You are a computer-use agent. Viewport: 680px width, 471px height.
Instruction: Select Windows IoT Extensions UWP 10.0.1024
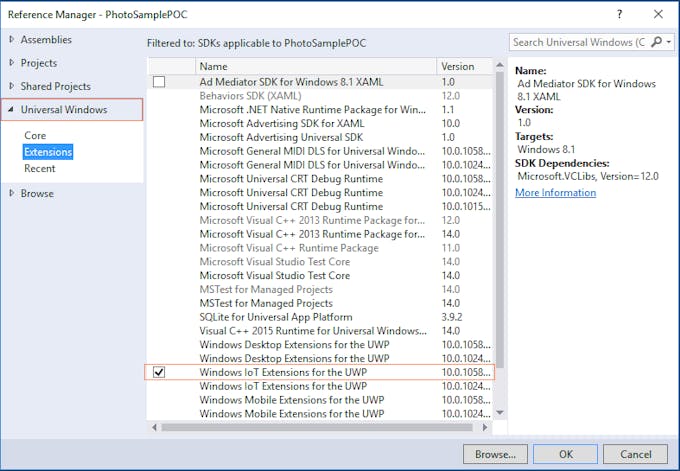point(320,386)
